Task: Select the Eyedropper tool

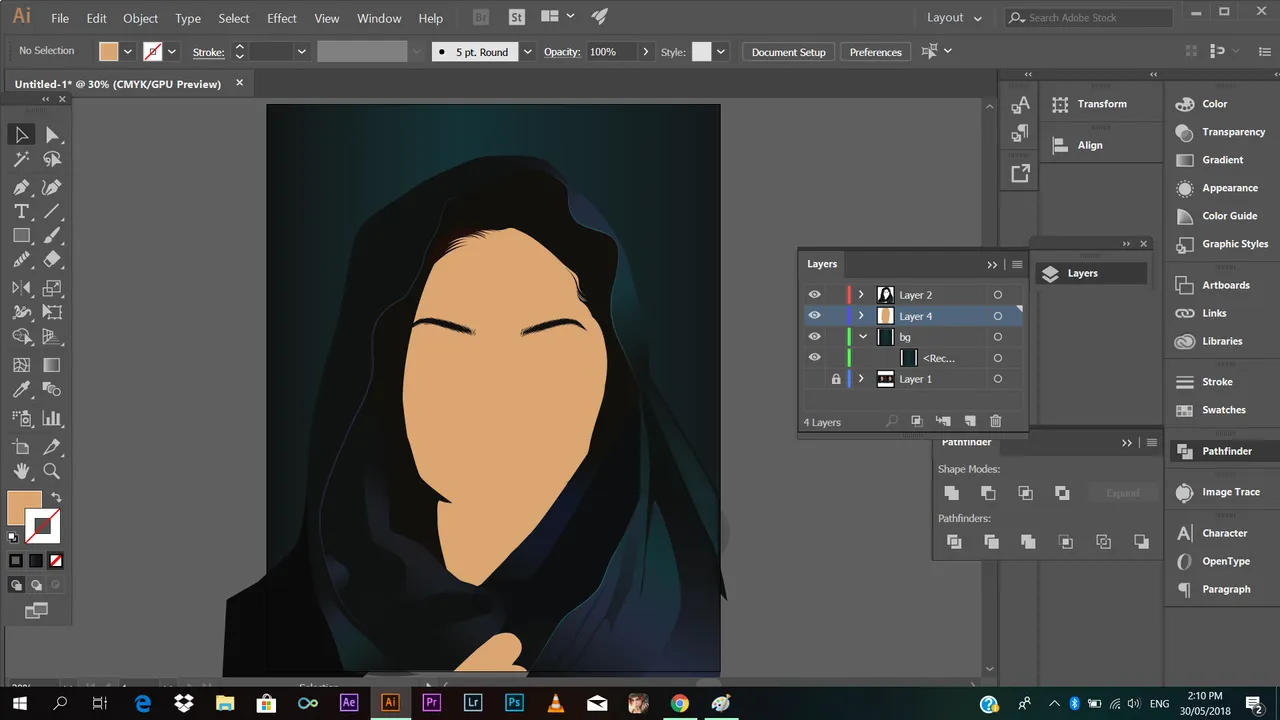Action: 21,390
